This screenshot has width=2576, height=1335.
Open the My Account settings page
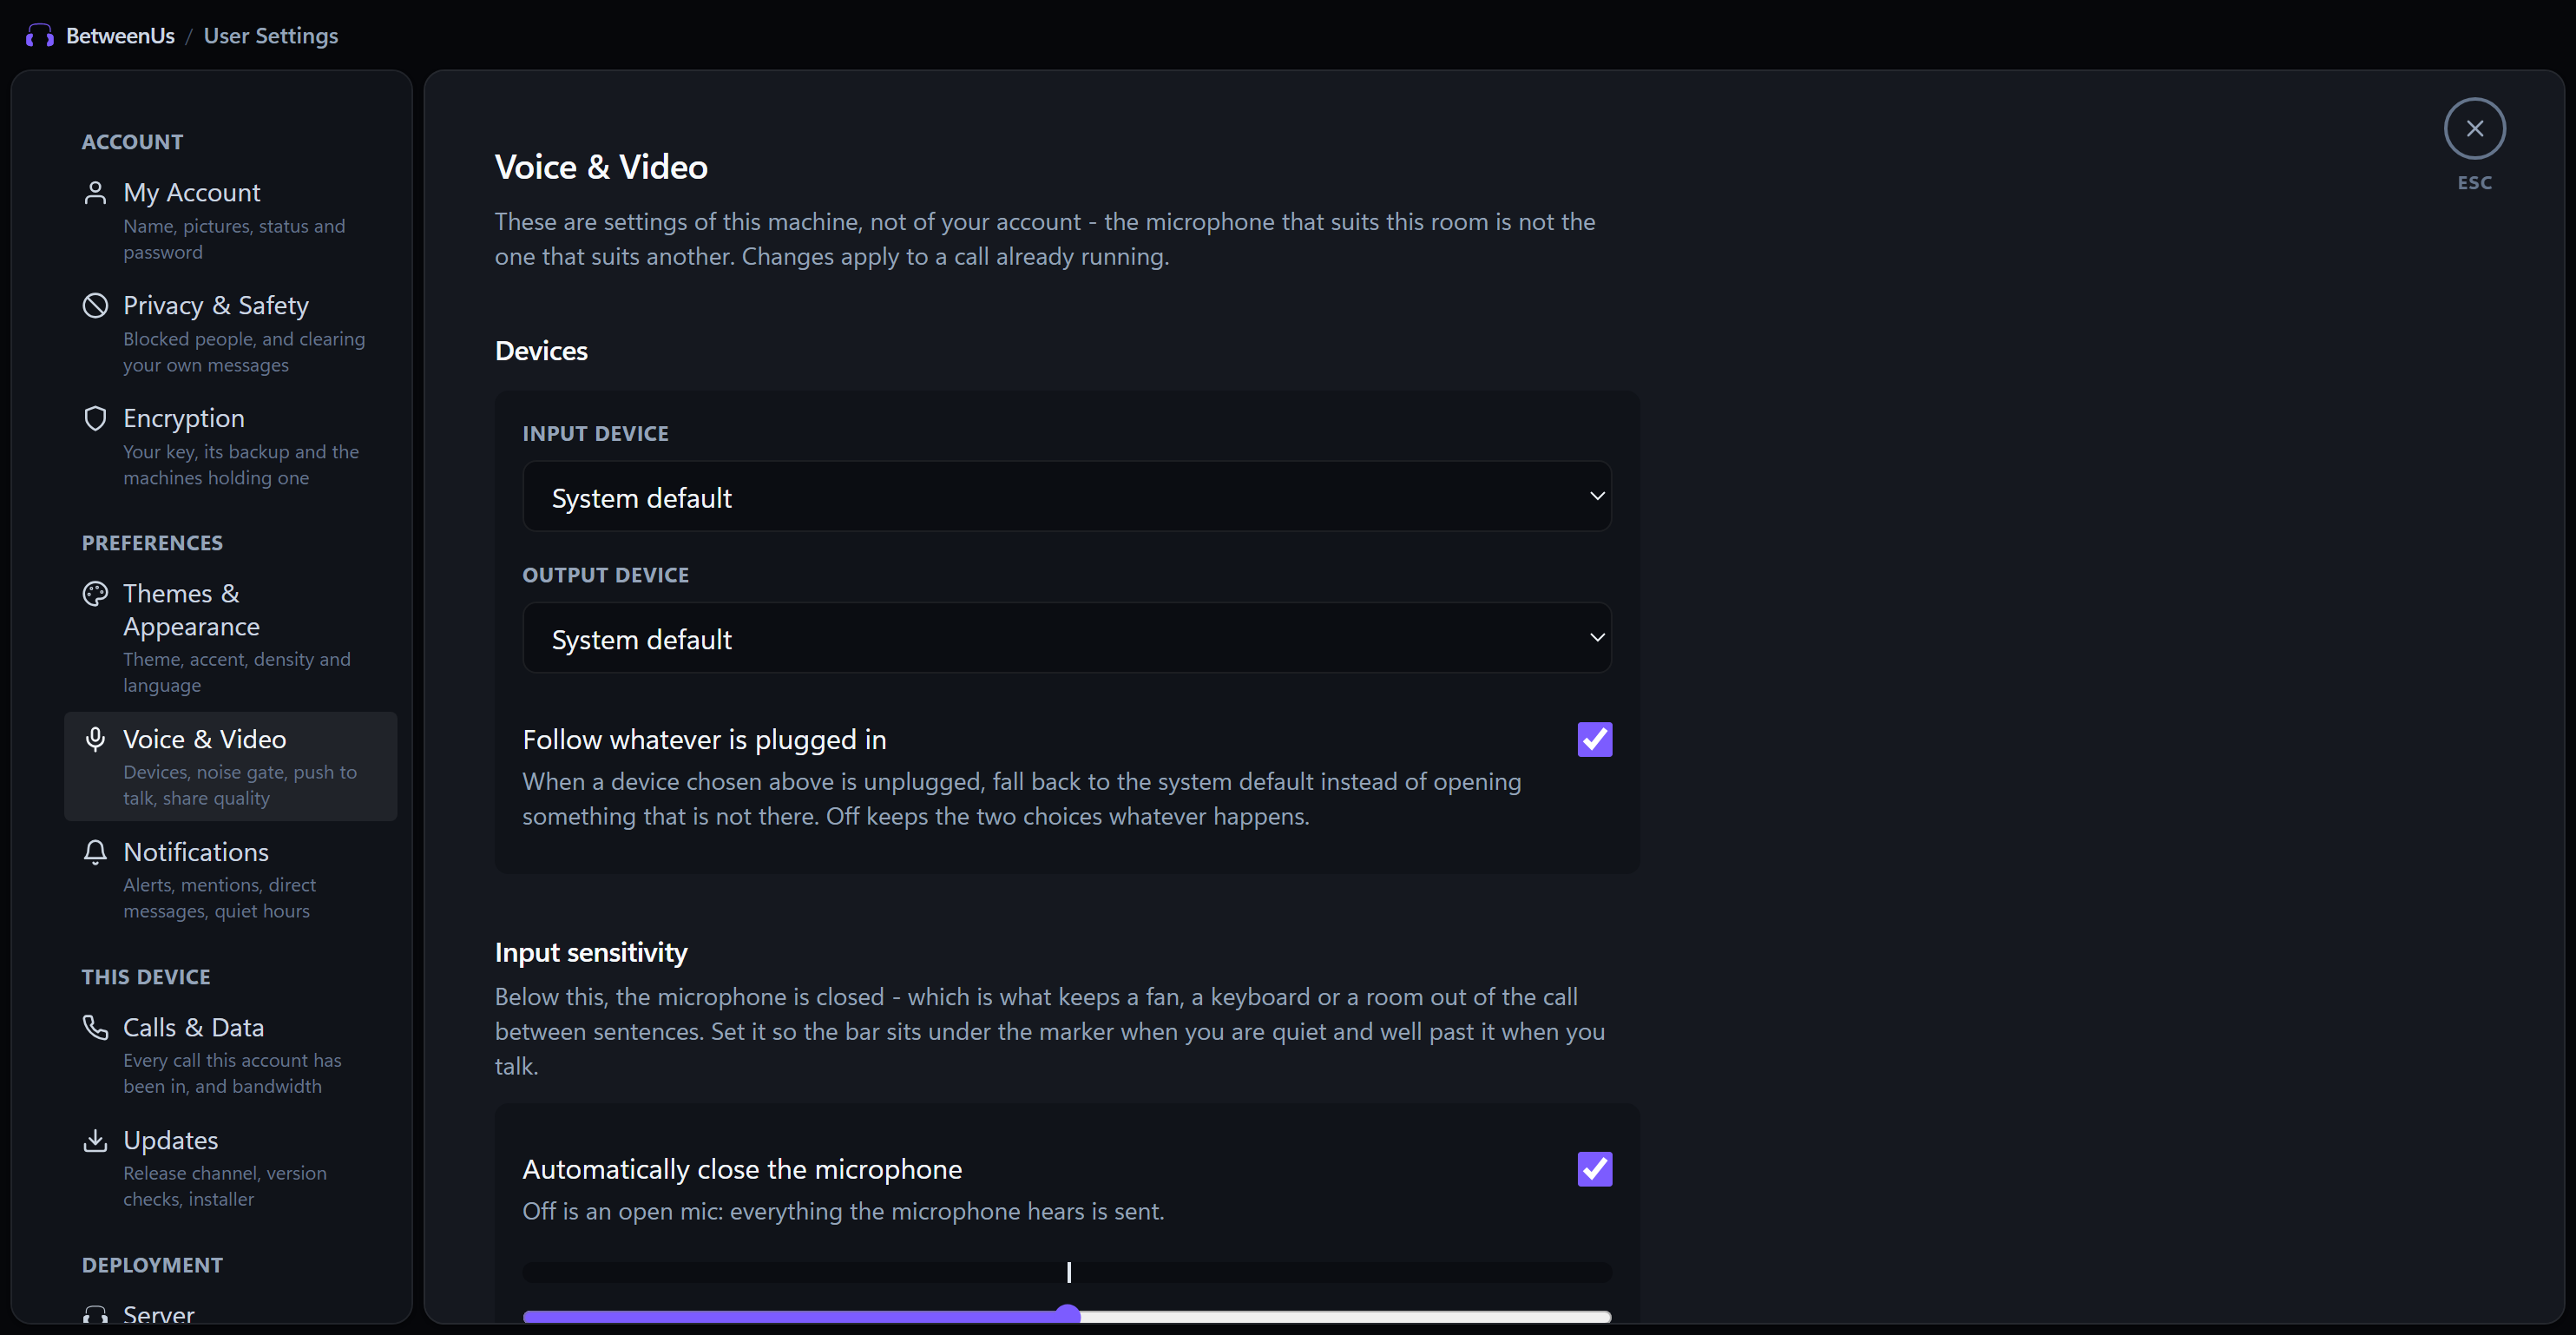pos(231,221)
